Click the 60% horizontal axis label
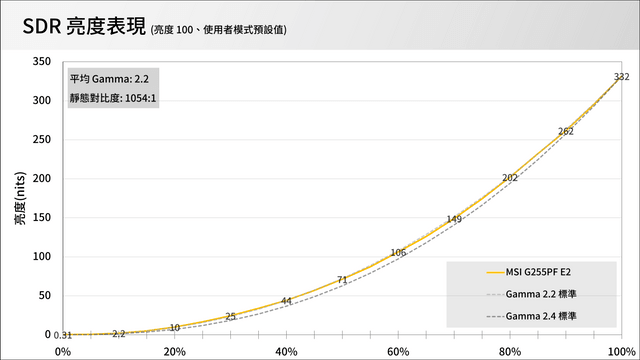 [x=398, y=351]
